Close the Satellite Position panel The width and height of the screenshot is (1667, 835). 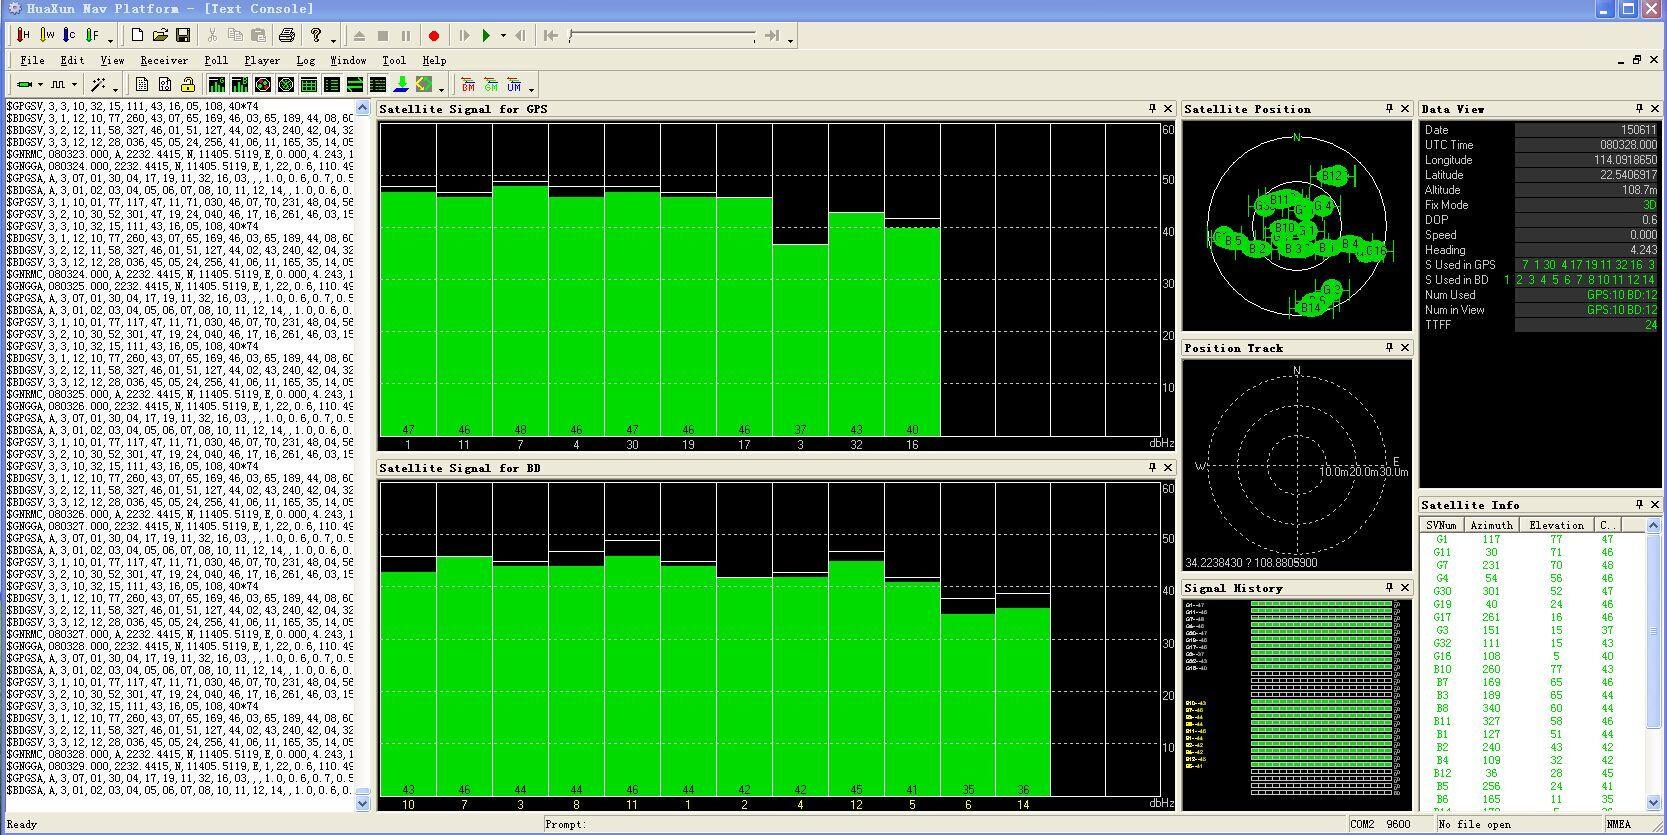coord(1405,108)
